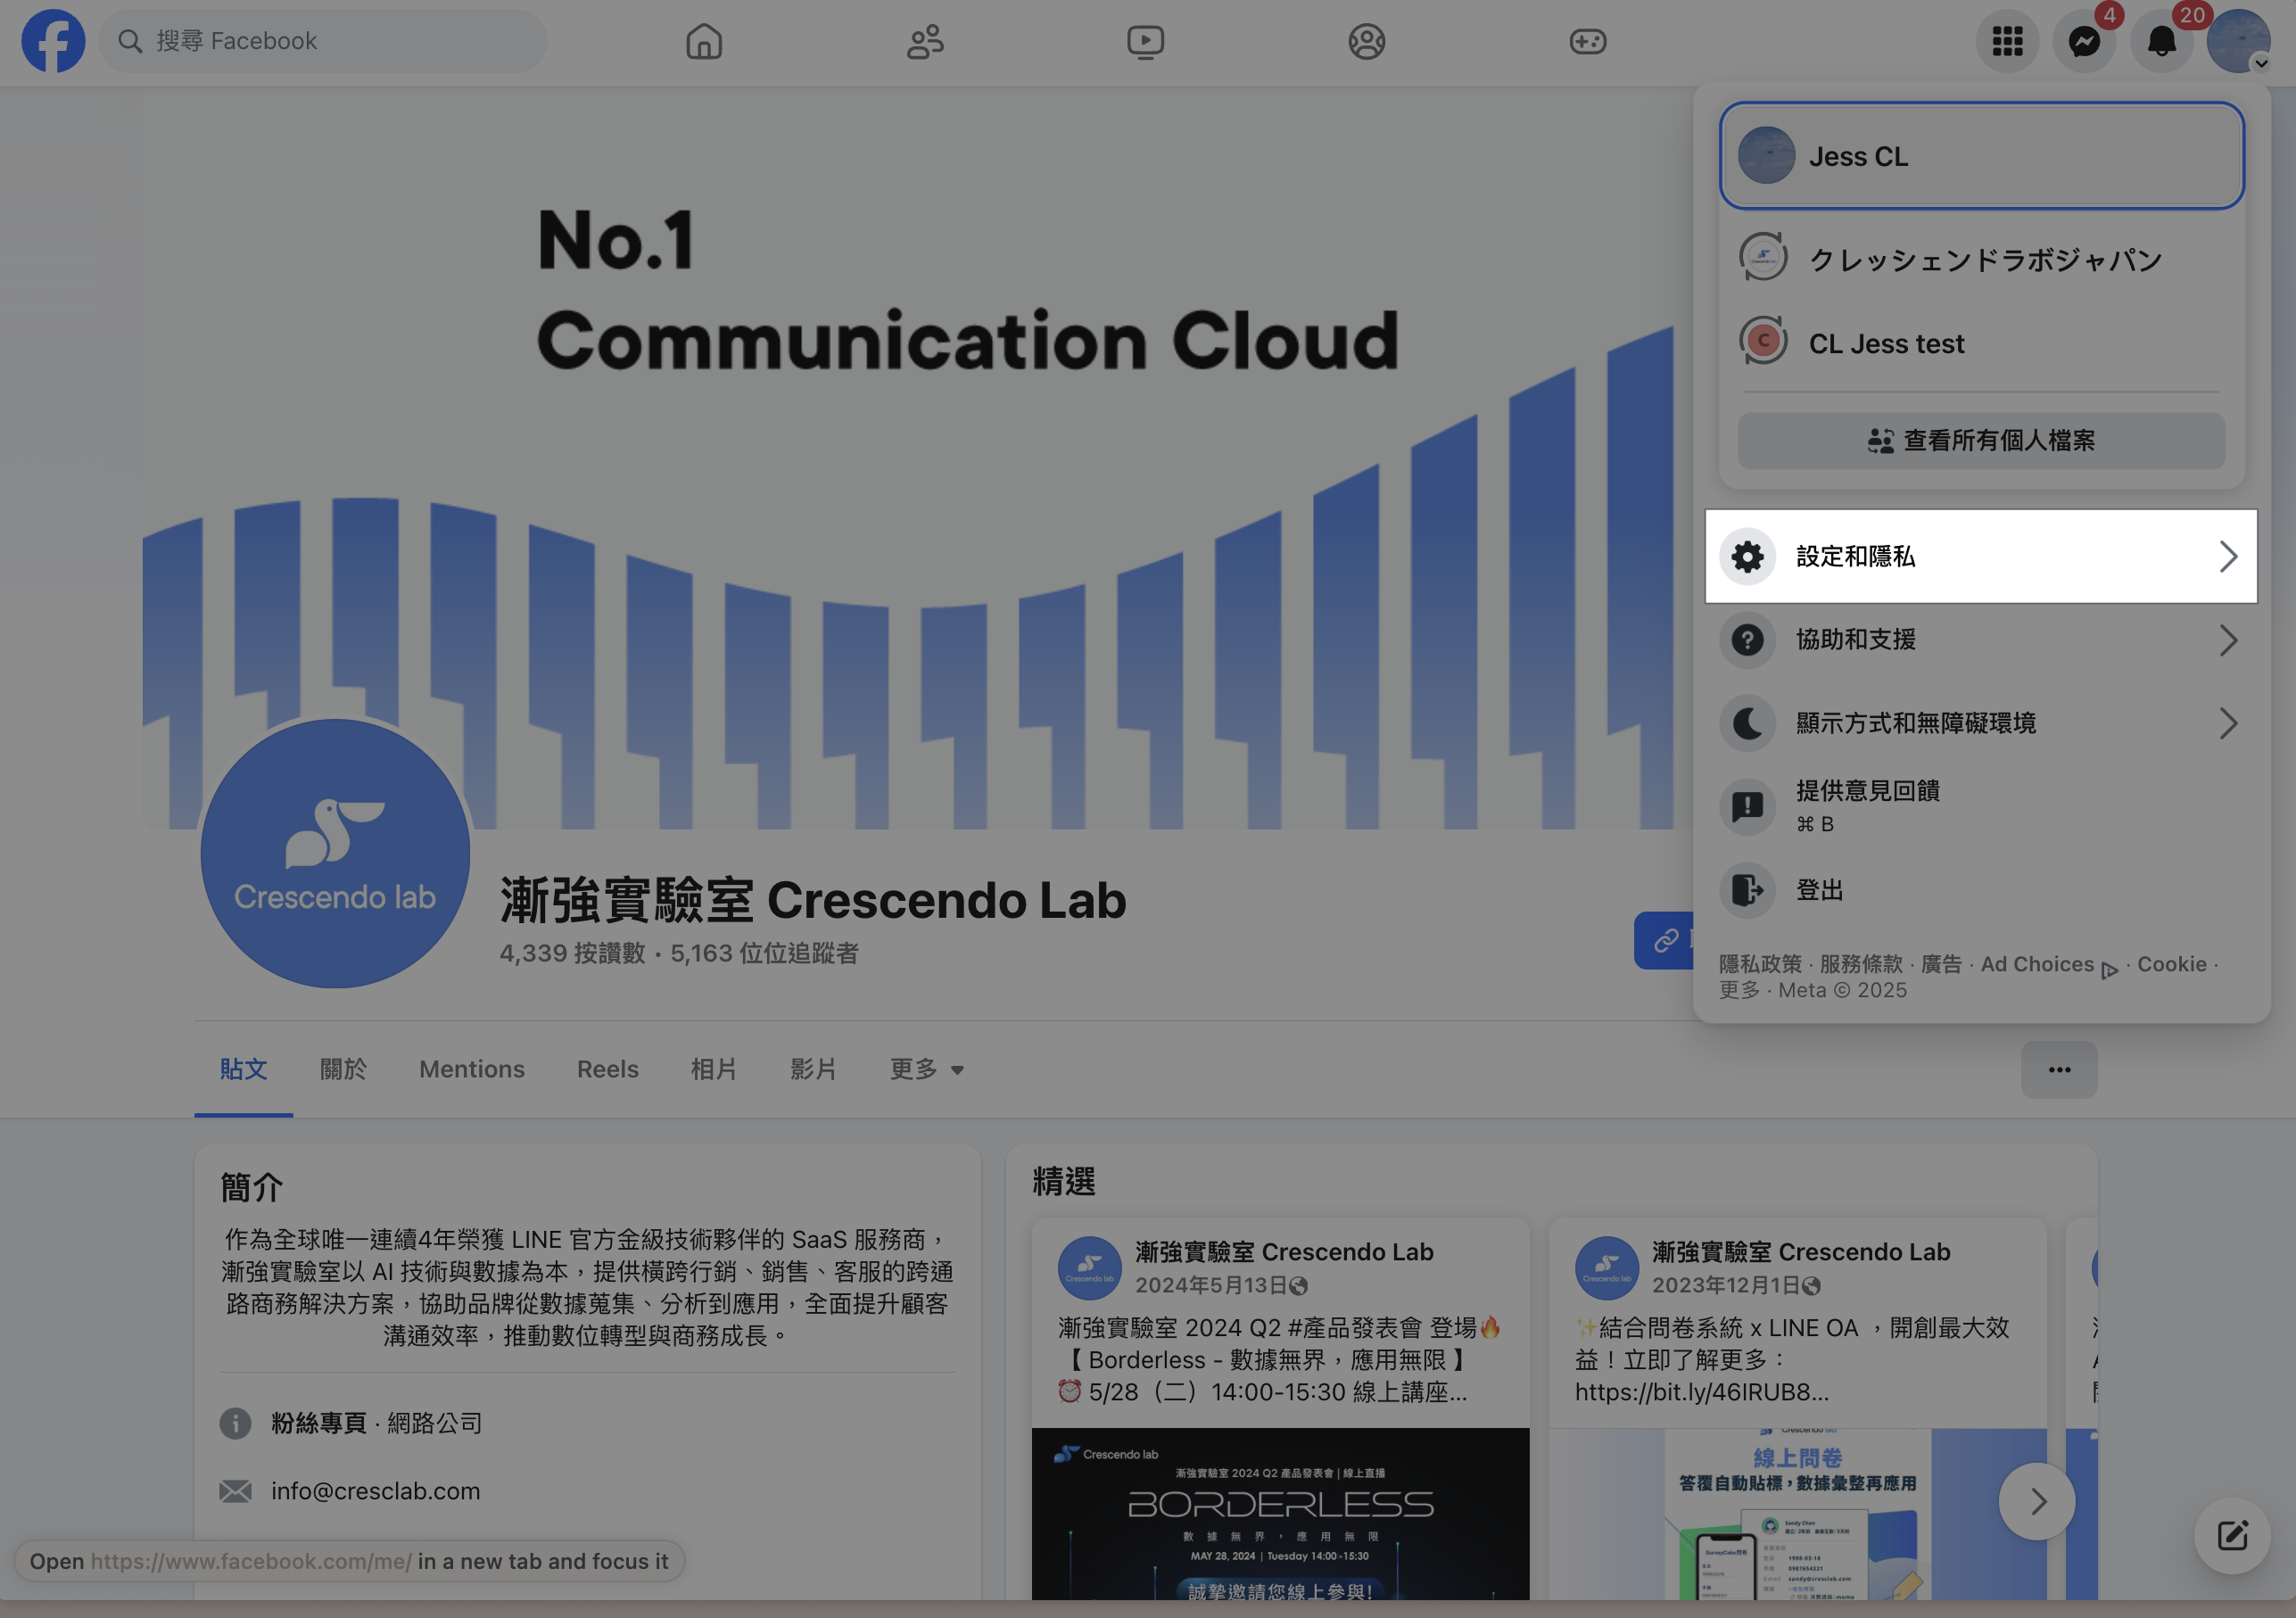Switch to CL Jess test profile
The image size is (2296, 1618).
coord(1982,343)
